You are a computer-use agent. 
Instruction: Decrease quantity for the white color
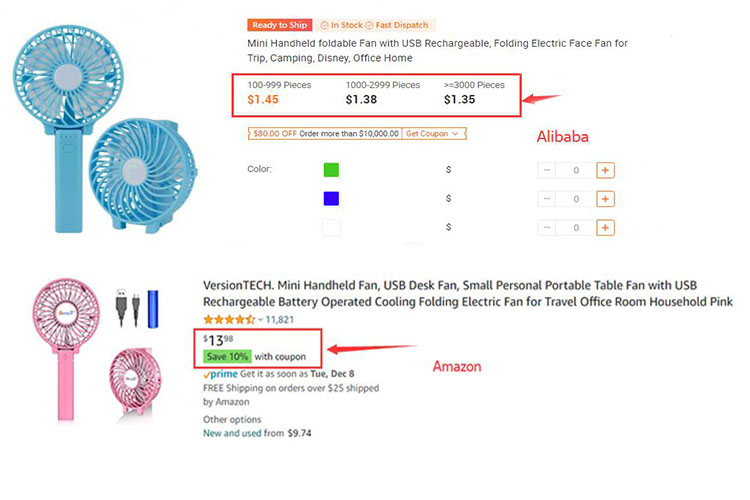[x=547, y=228]
